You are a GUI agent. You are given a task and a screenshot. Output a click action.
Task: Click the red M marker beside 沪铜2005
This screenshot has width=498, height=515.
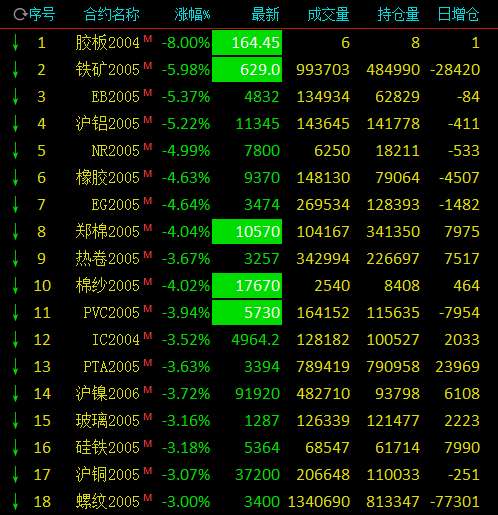pyautogui.click(x=148, y=471)
